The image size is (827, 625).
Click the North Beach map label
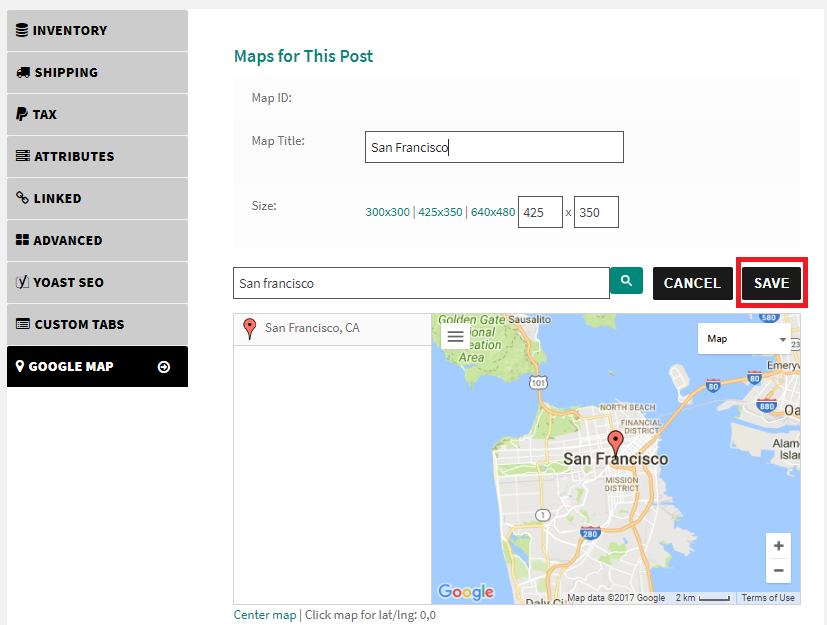(628, 408)
